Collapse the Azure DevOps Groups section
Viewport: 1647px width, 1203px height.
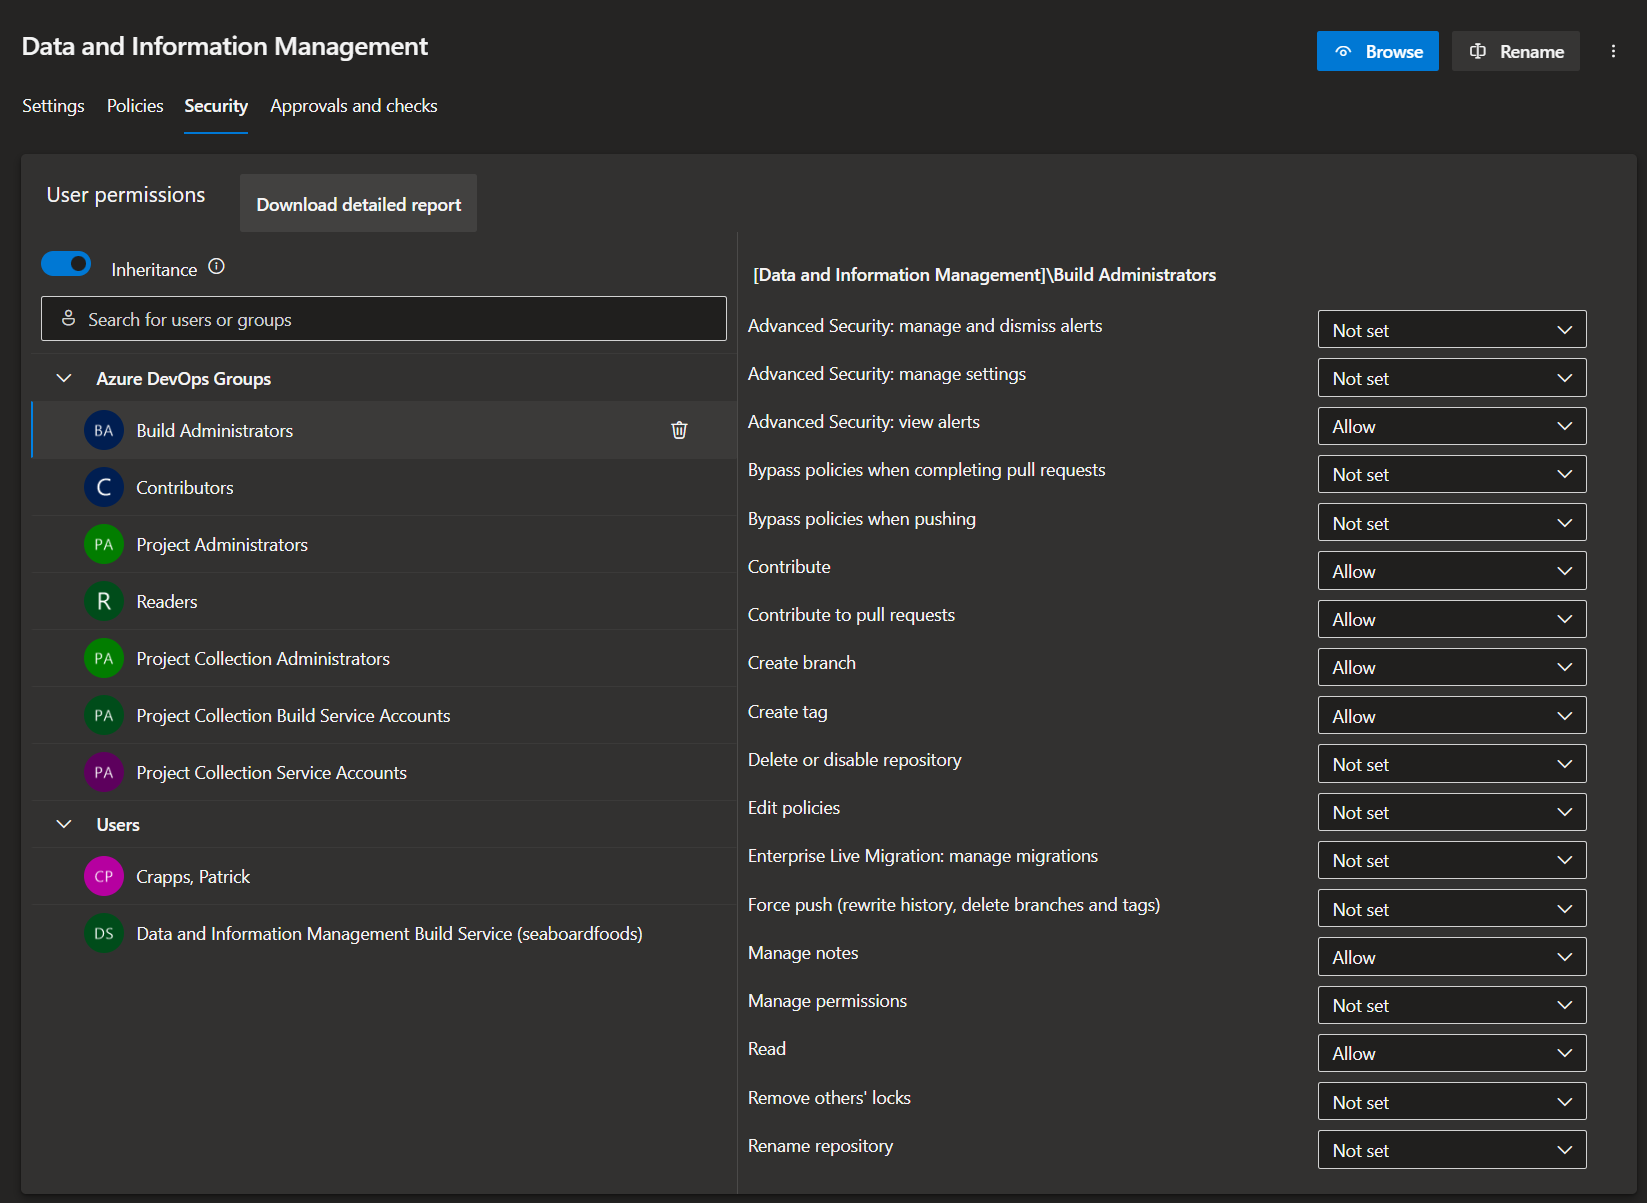[64, 378]
